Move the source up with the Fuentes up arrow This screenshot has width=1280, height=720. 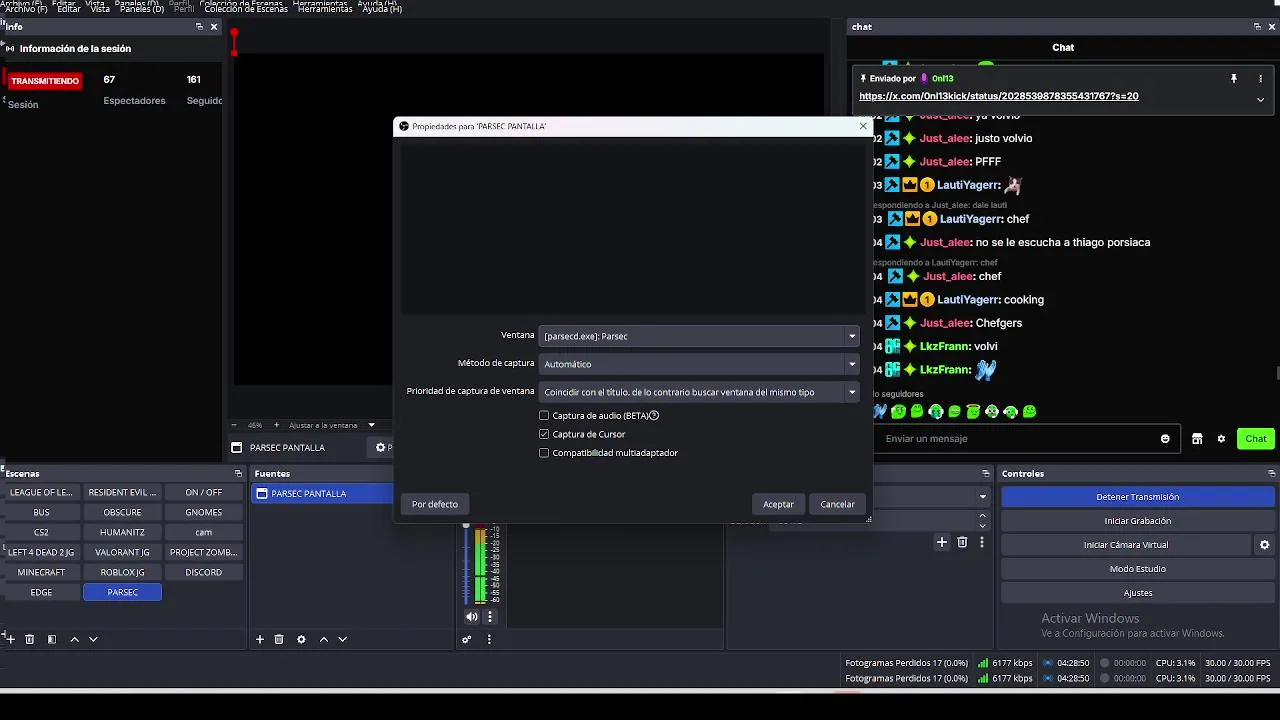click(323, 639)
